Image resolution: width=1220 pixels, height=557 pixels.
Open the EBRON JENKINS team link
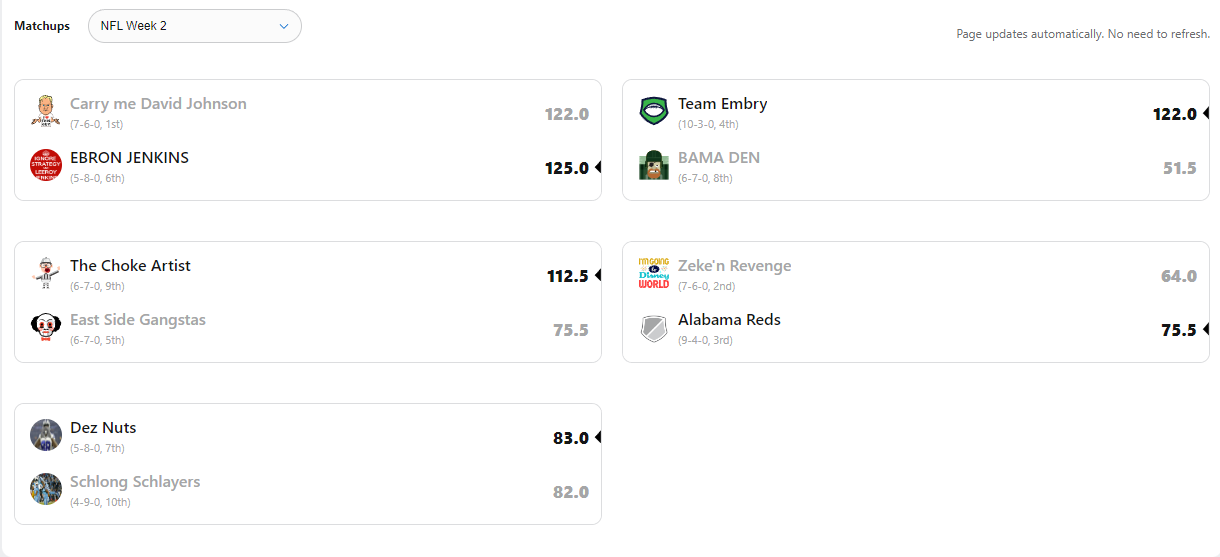coord(129,158)
